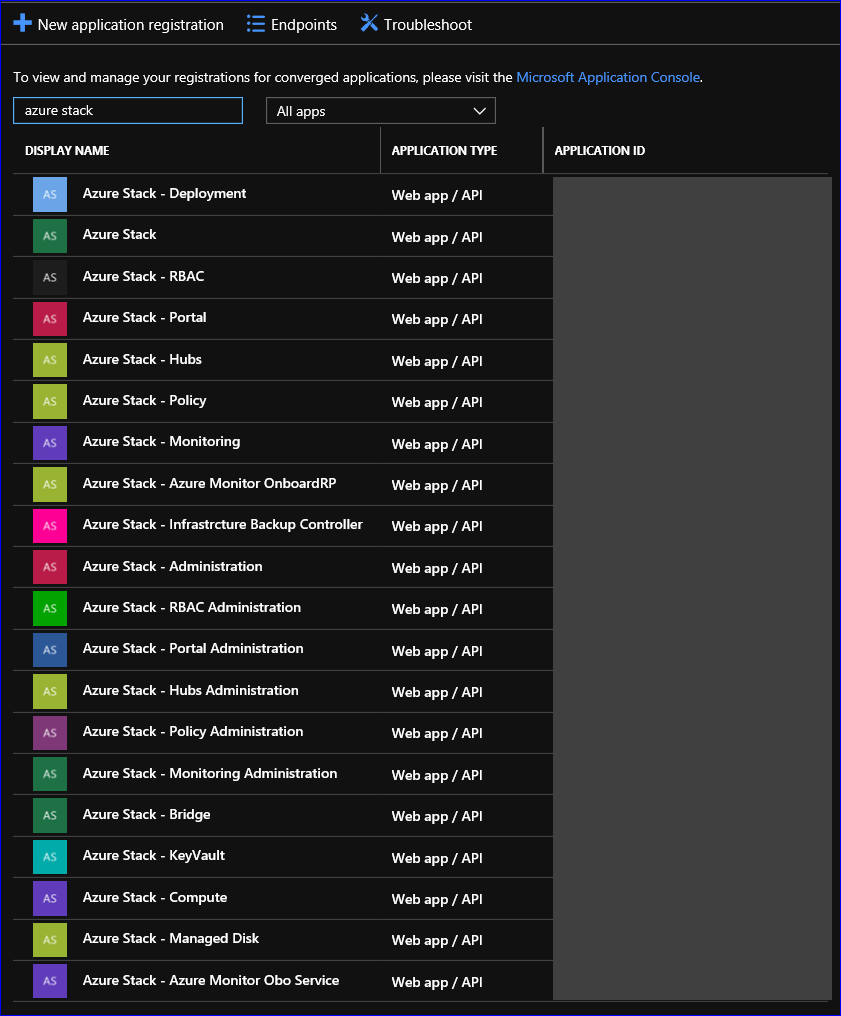Open the Endpoints toolbar item
The image size is (841, 1016).
point(303,25)
